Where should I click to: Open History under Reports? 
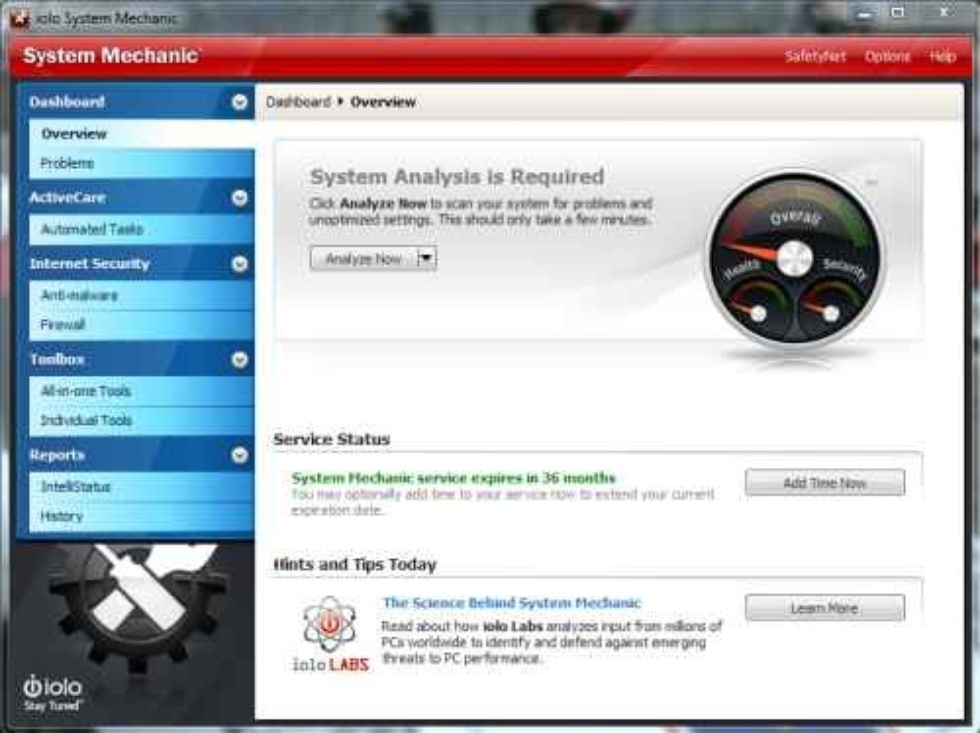[x=141, y=516]
